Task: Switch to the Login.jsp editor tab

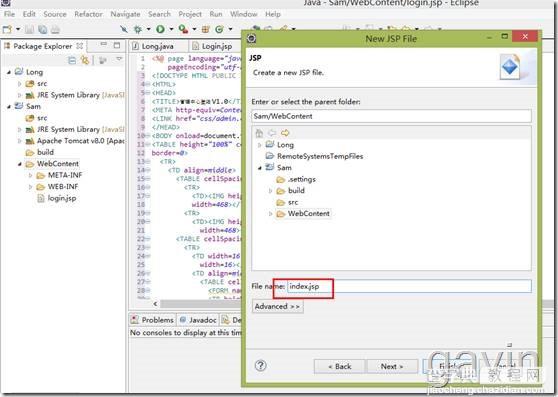Action: (216, 46)
